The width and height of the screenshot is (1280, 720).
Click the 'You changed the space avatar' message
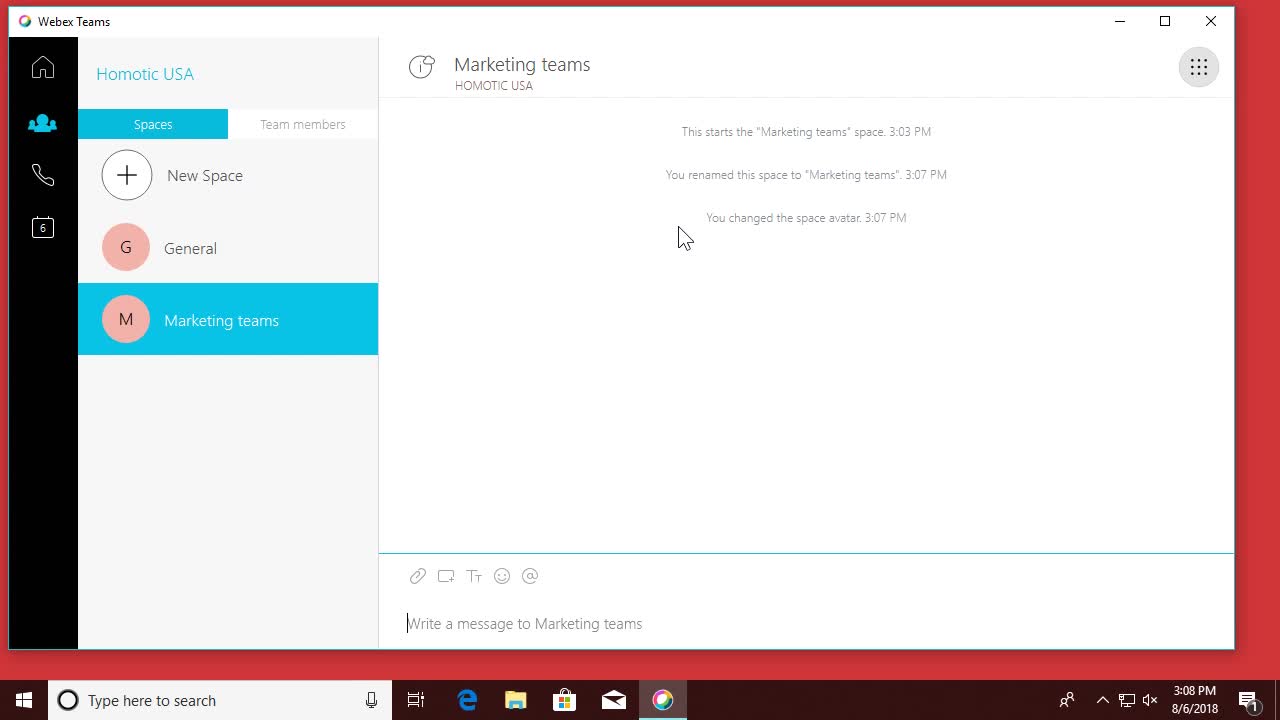point(806,218)
